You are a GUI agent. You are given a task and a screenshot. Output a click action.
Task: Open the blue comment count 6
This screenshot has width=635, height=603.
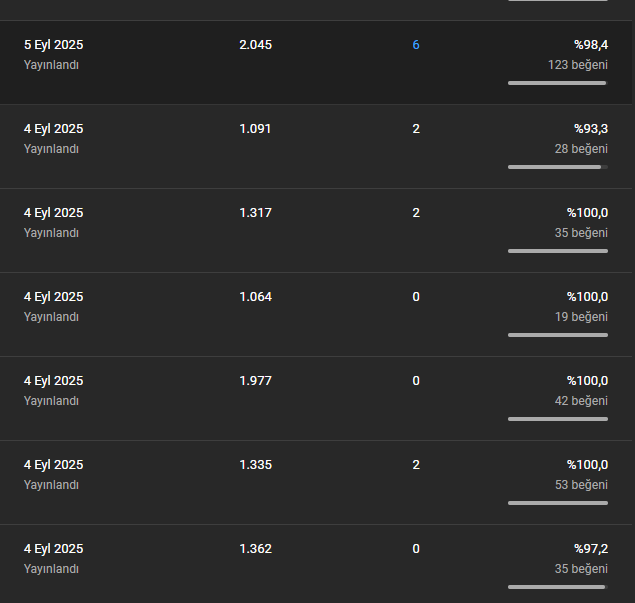click(x=416, y=45)
